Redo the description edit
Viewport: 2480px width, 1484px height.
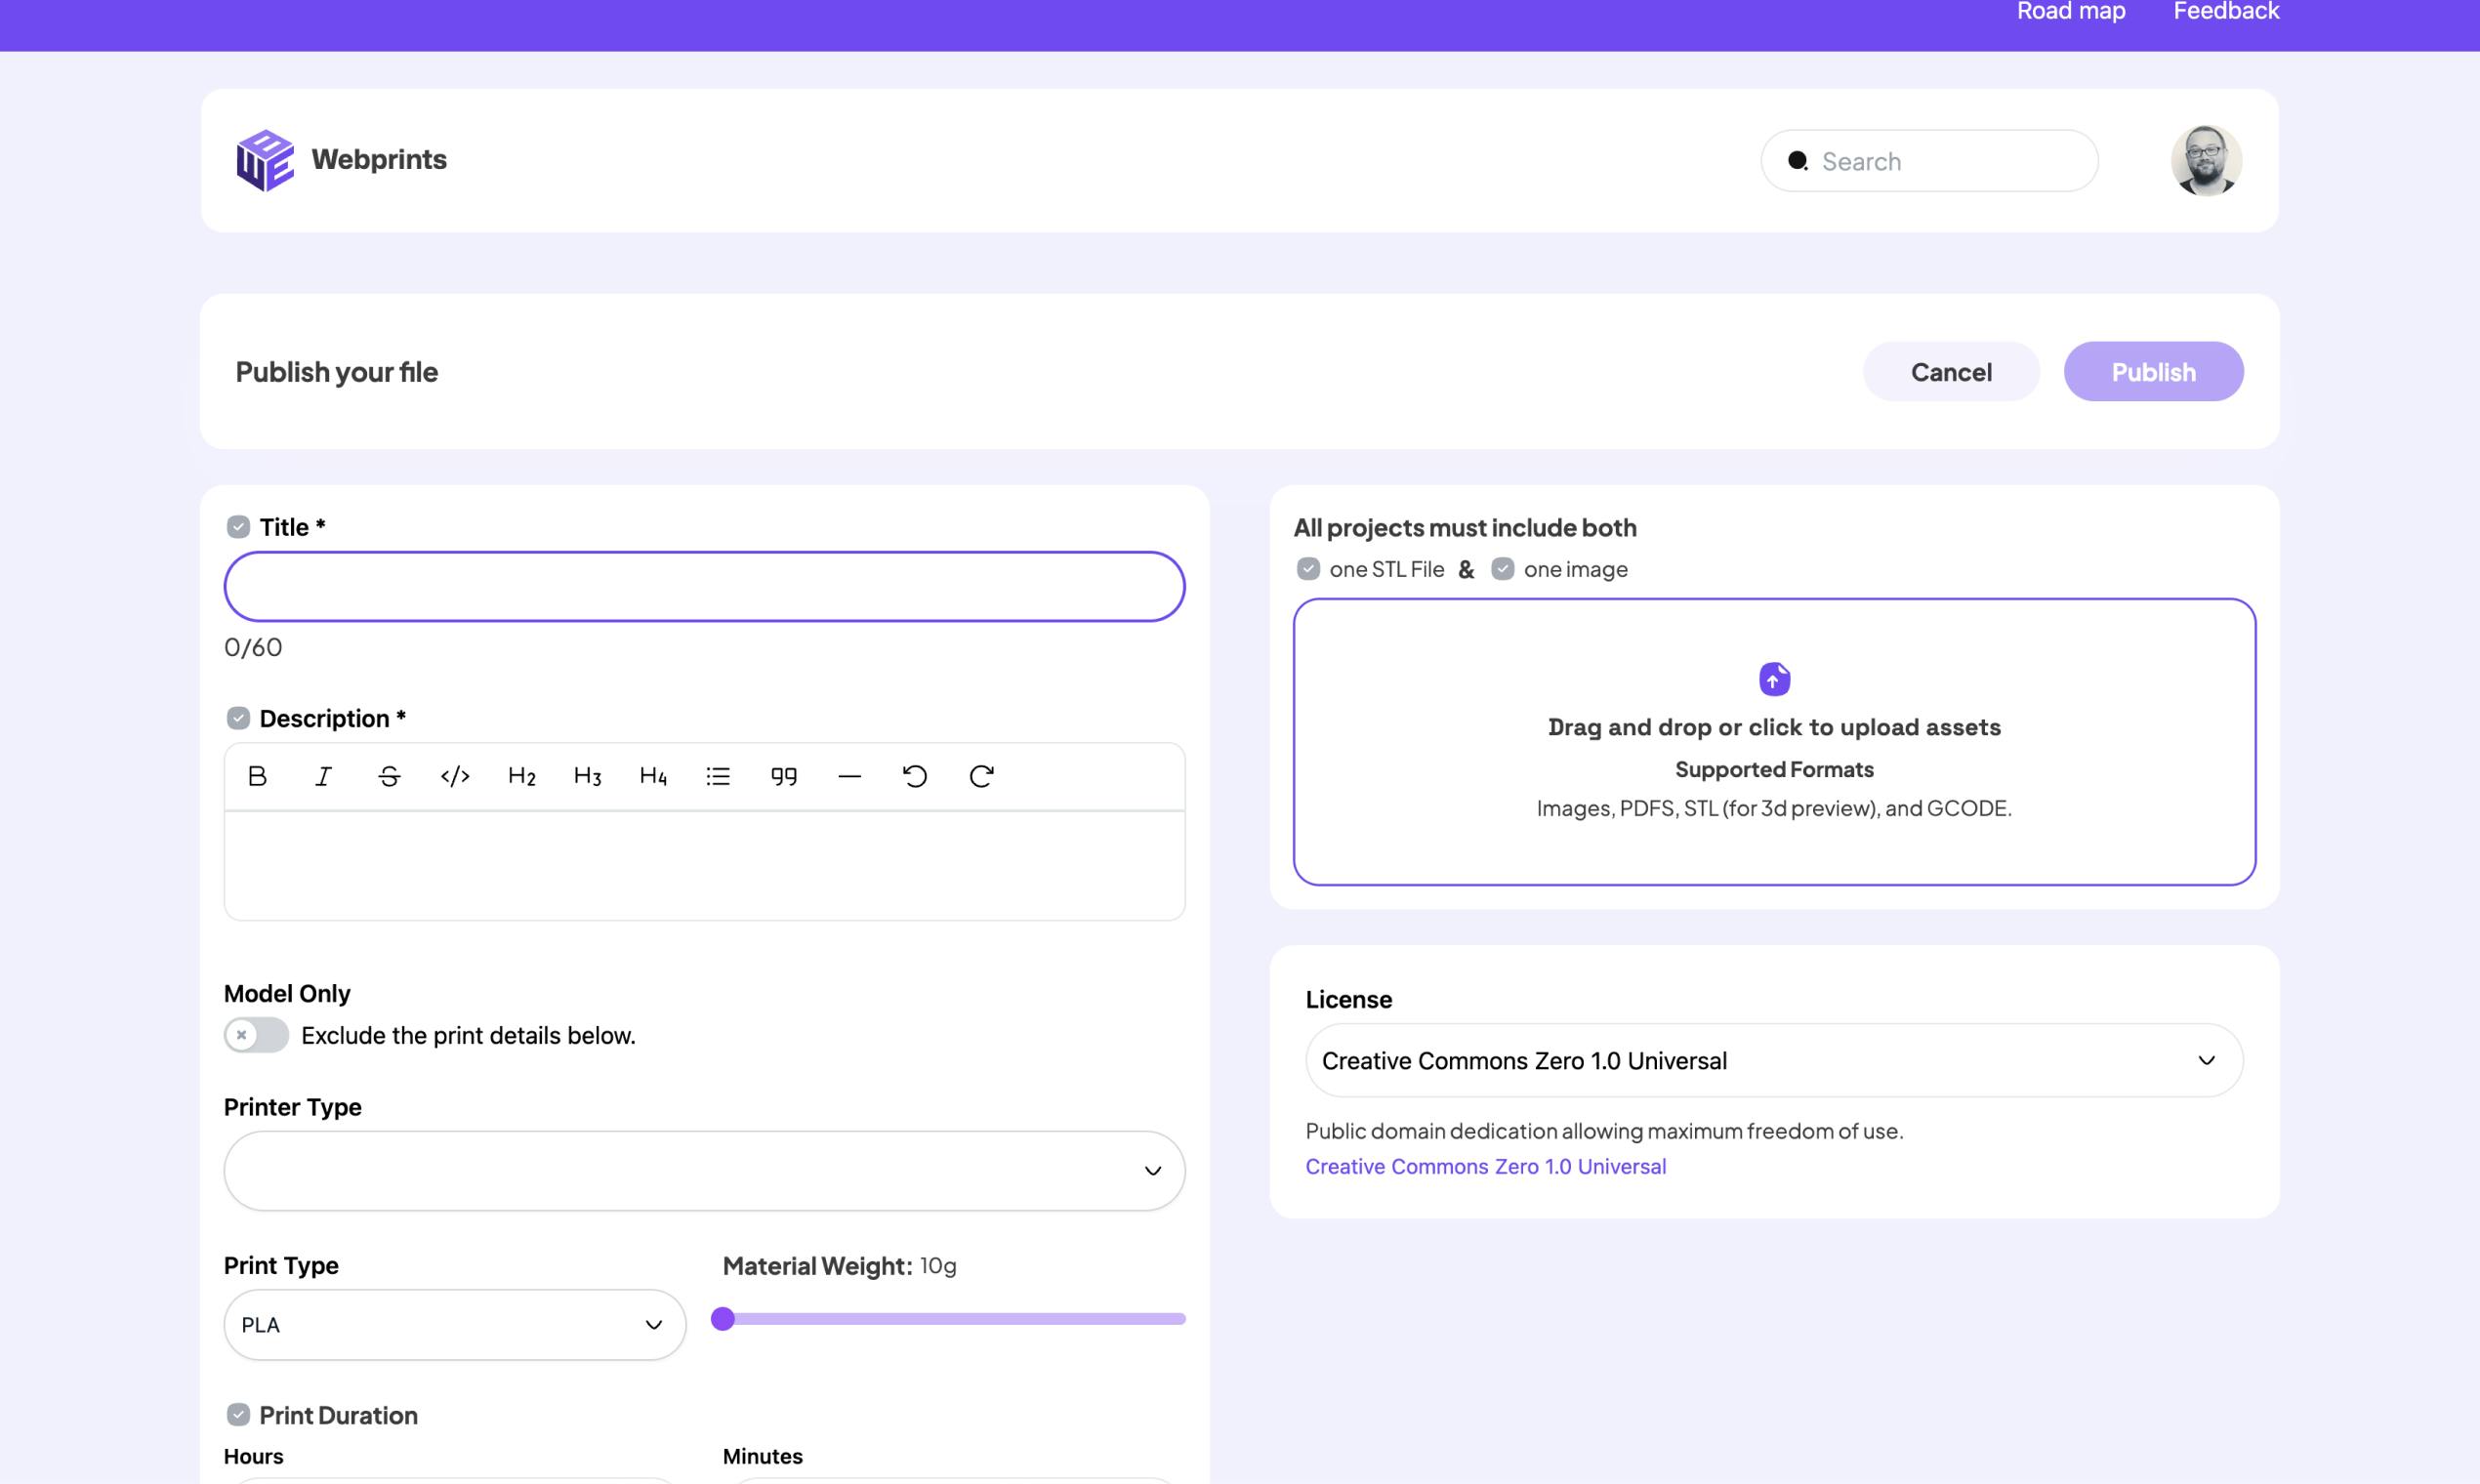(981, 776)
